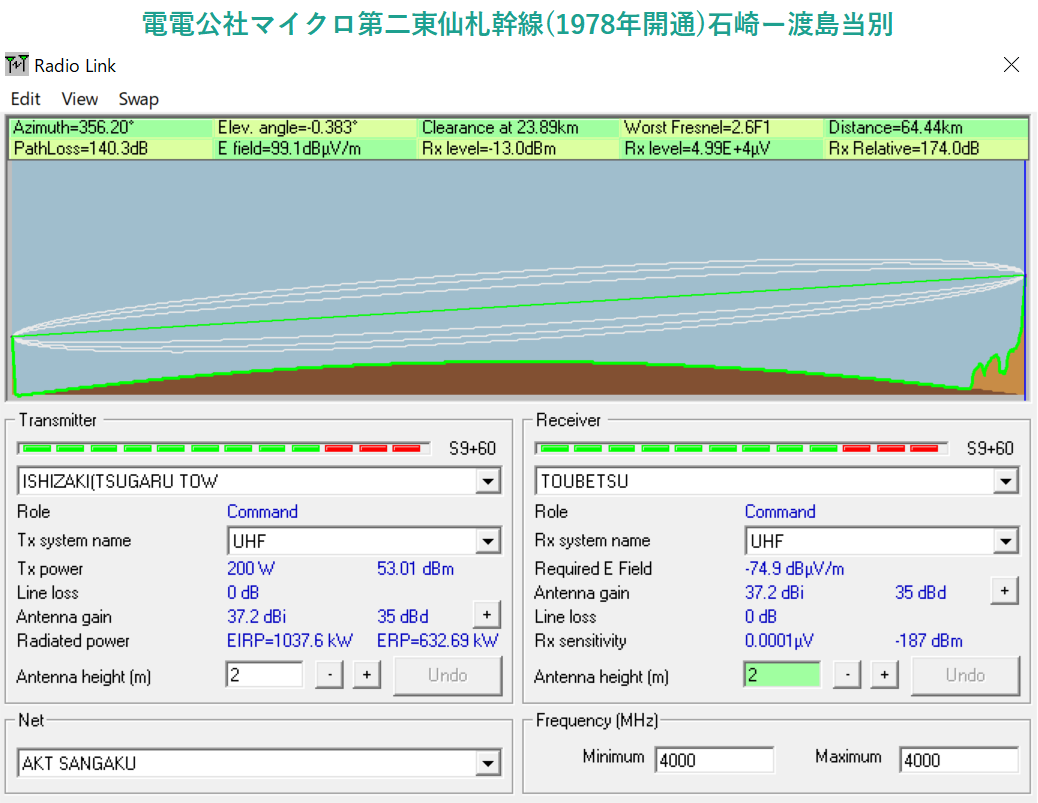The image size is (1038, 803).
Task: Decrease receiver antenna height with minus button
Action: click(847, 675)
